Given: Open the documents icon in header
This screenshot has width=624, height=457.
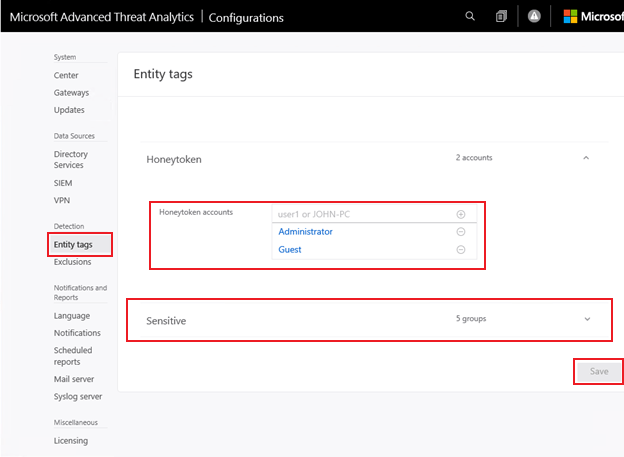Looking at the screenshot, I should click(x=501, y=16).
